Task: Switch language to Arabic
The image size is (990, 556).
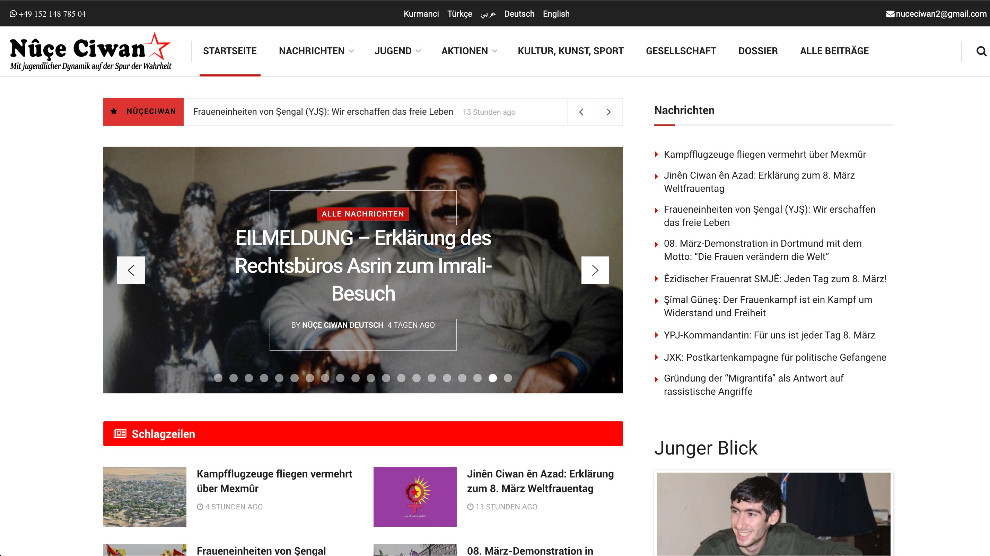Action: pos(488,14)
